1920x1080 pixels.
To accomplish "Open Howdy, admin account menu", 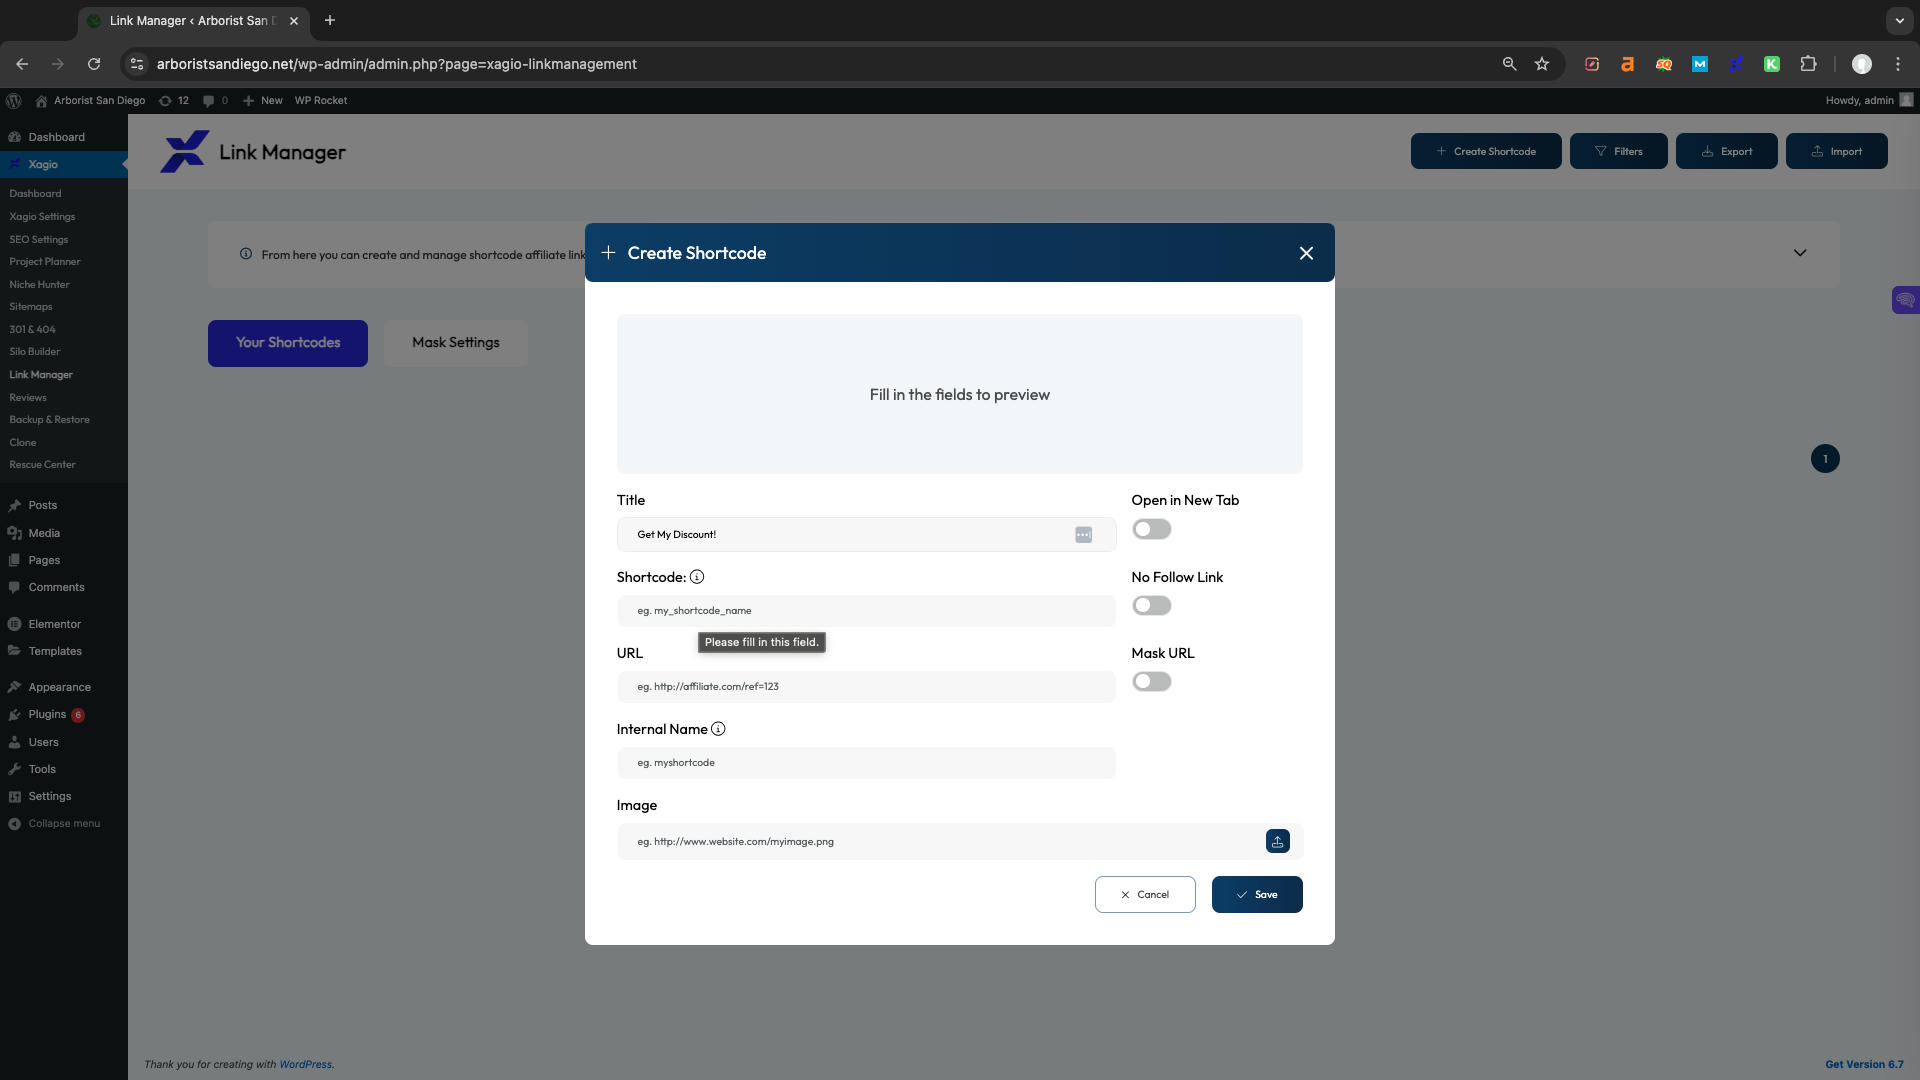I will [x=1868, y=100].
